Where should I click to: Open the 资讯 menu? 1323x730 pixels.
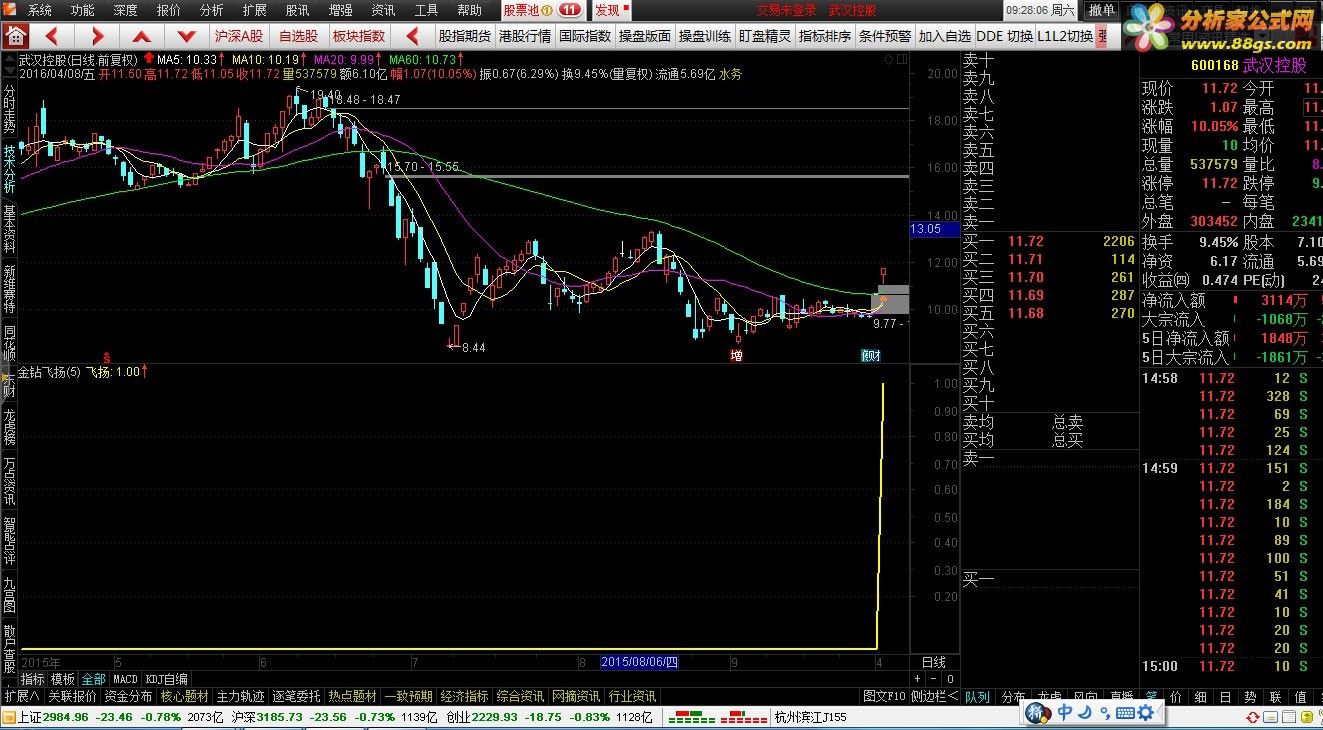383,10
